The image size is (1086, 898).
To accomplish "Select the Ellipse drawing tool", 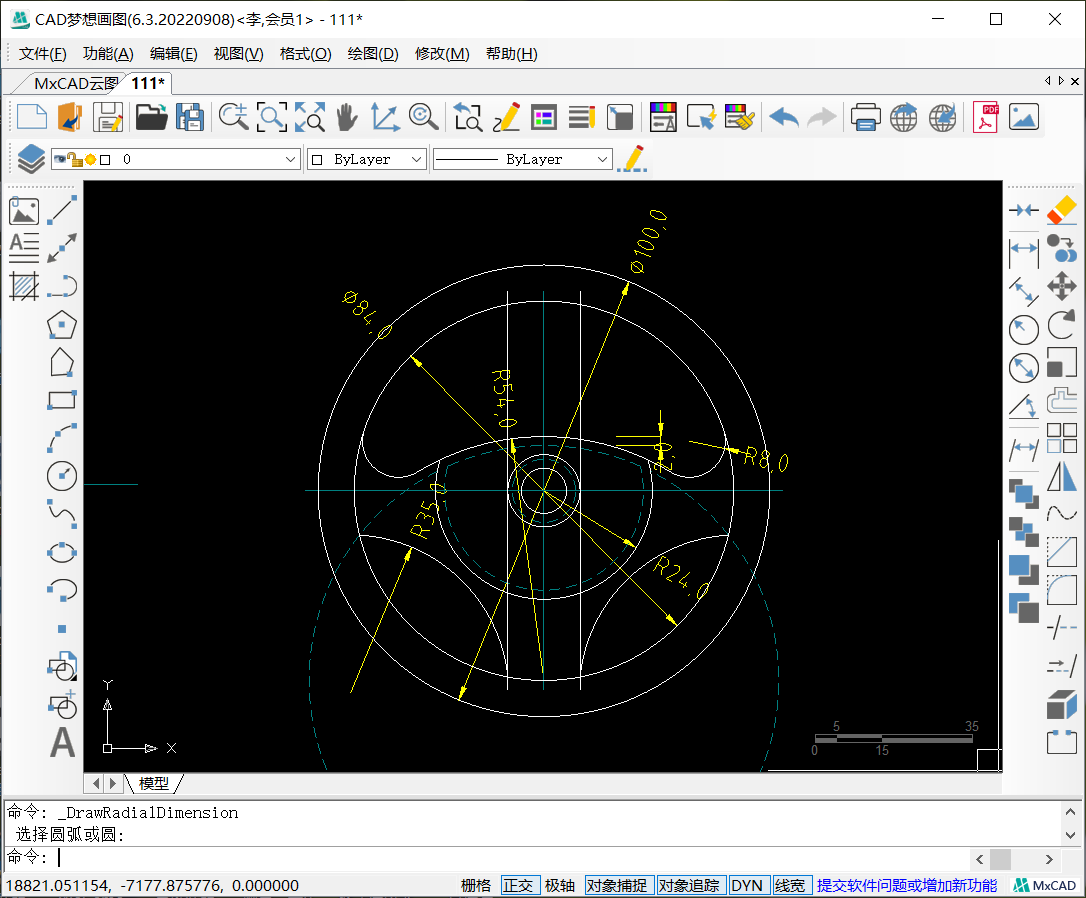I will point(62,552).
